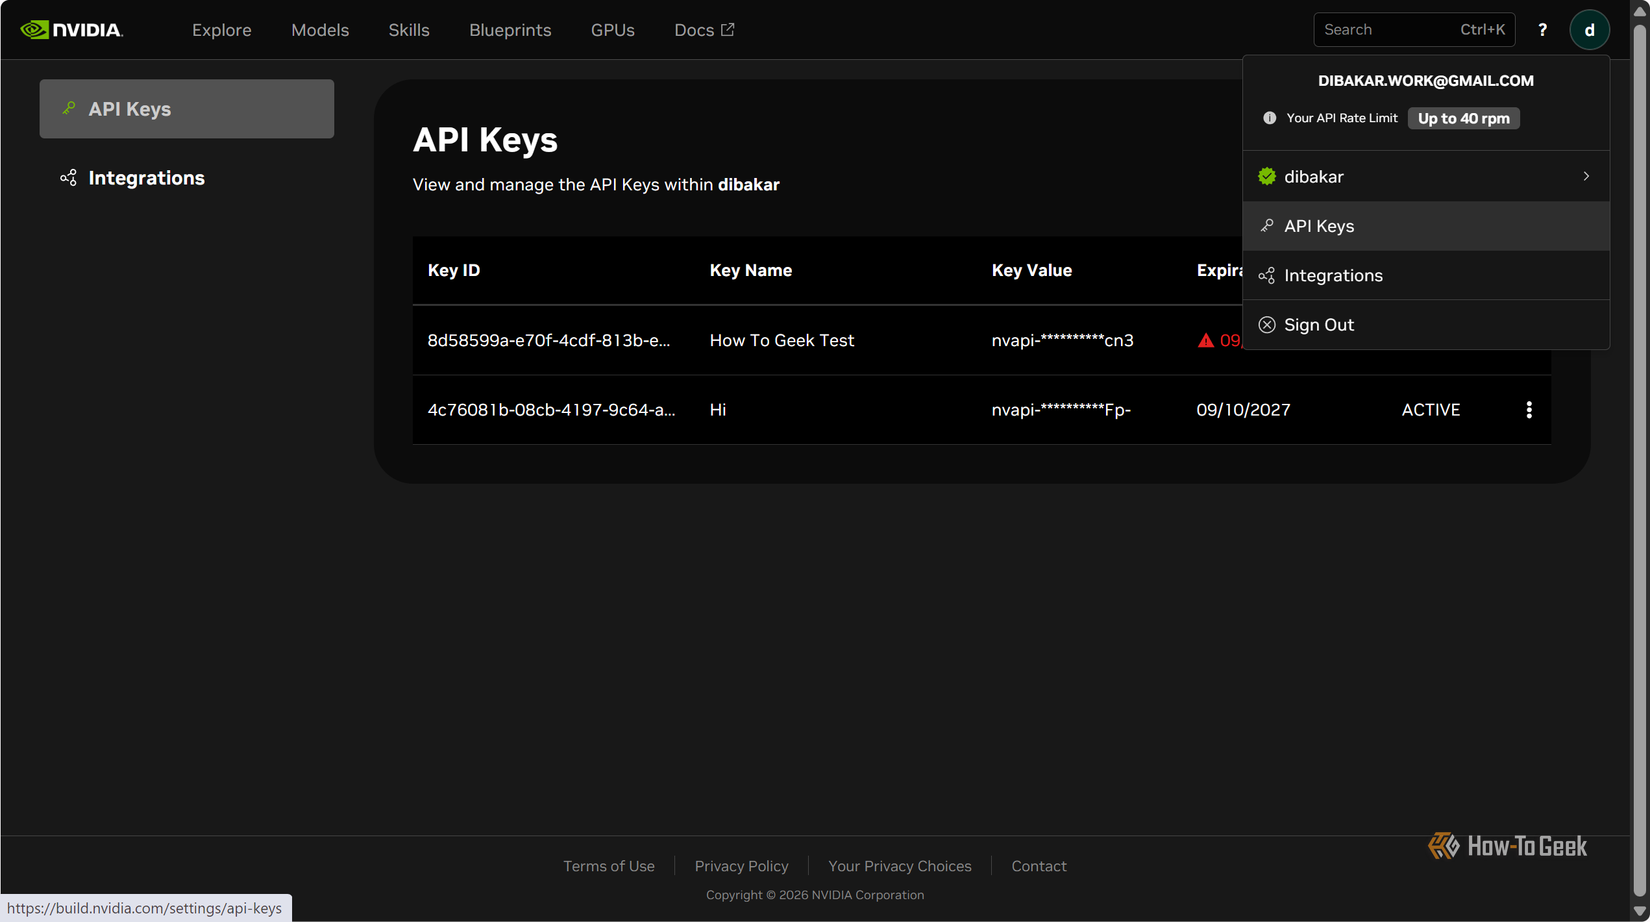Click the page vertical scrollbar
Image resolution: width=1650 pixels, height=922 pixels.
(x=1640, y=460)
